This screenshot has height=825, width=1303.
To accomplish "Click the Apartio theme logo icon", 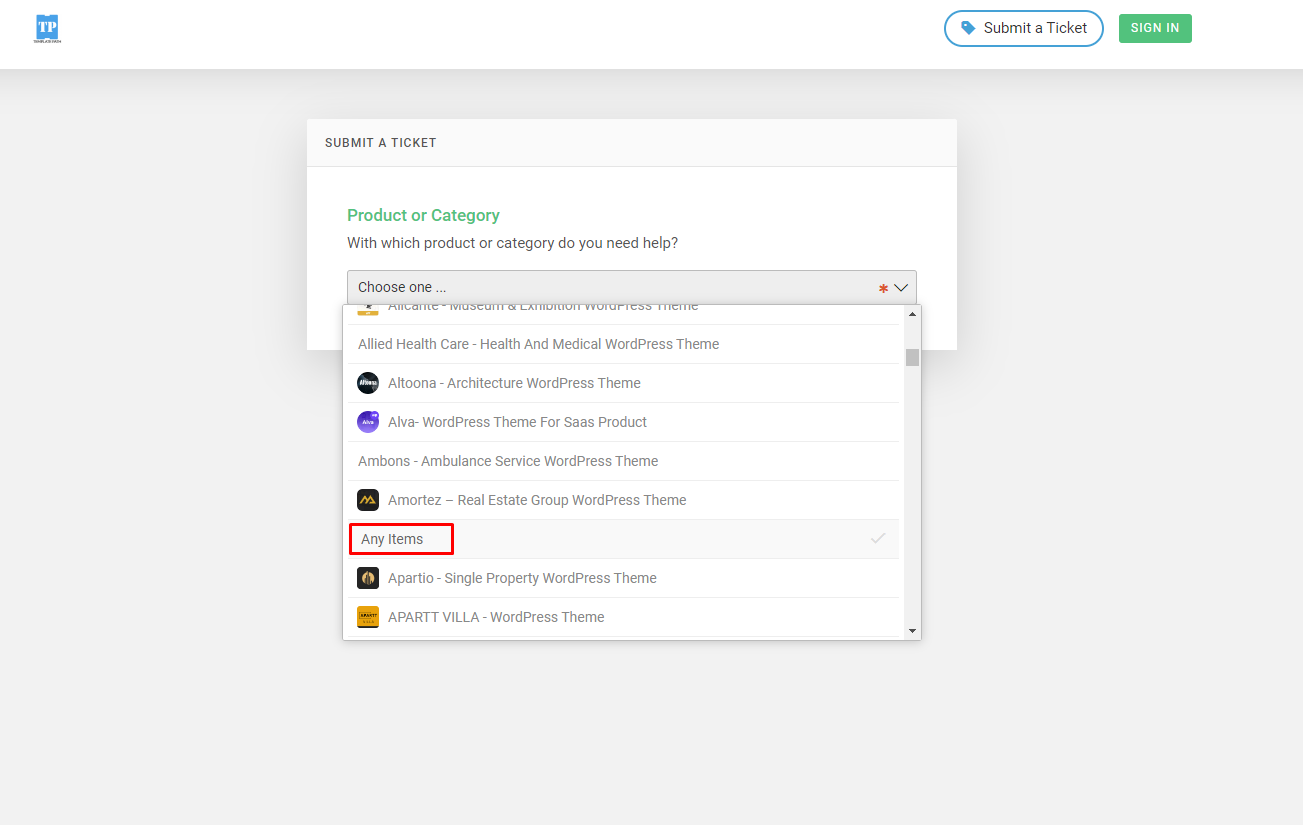I will coord(368,578).
